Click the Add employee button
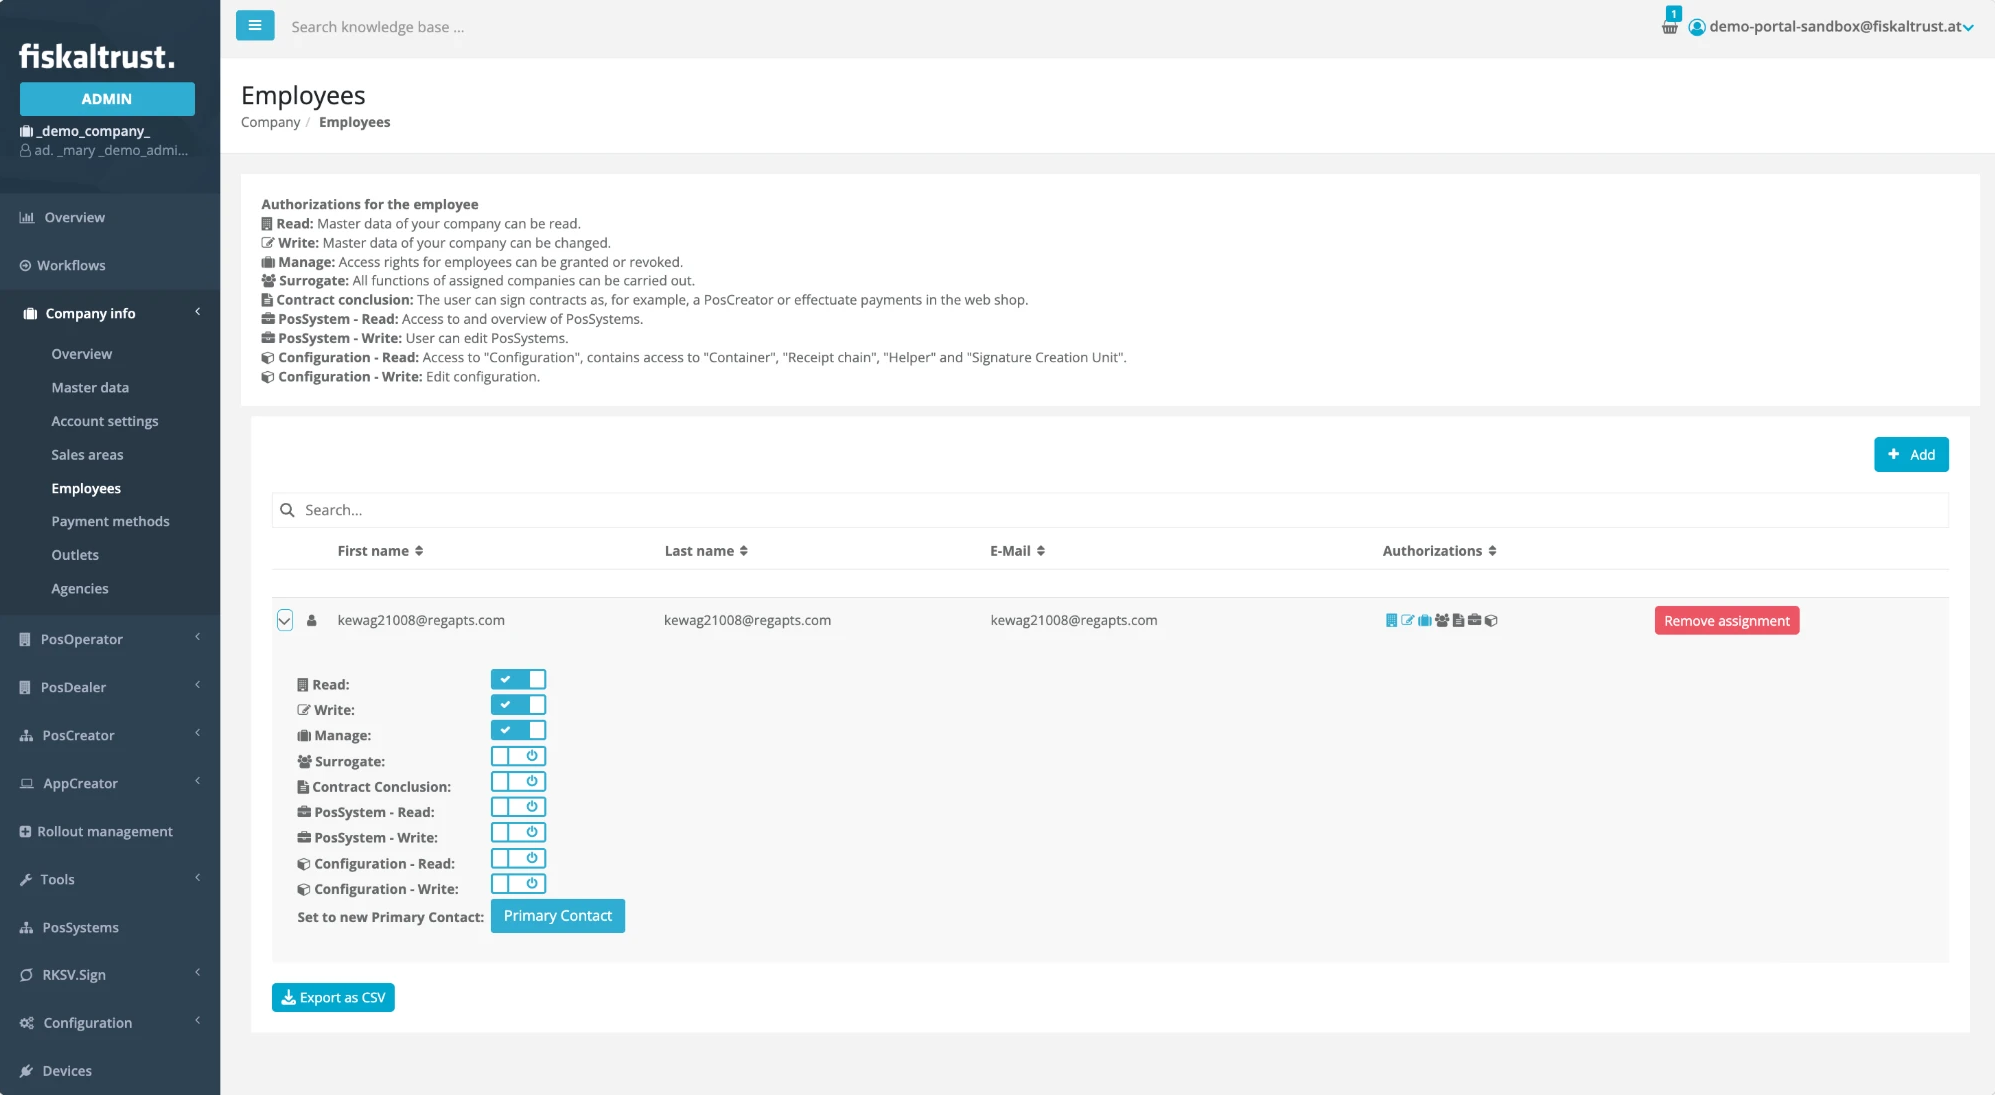The width and height of the screenshot is (1995, 1095). pyautogui.click(x=1911, y=455)
